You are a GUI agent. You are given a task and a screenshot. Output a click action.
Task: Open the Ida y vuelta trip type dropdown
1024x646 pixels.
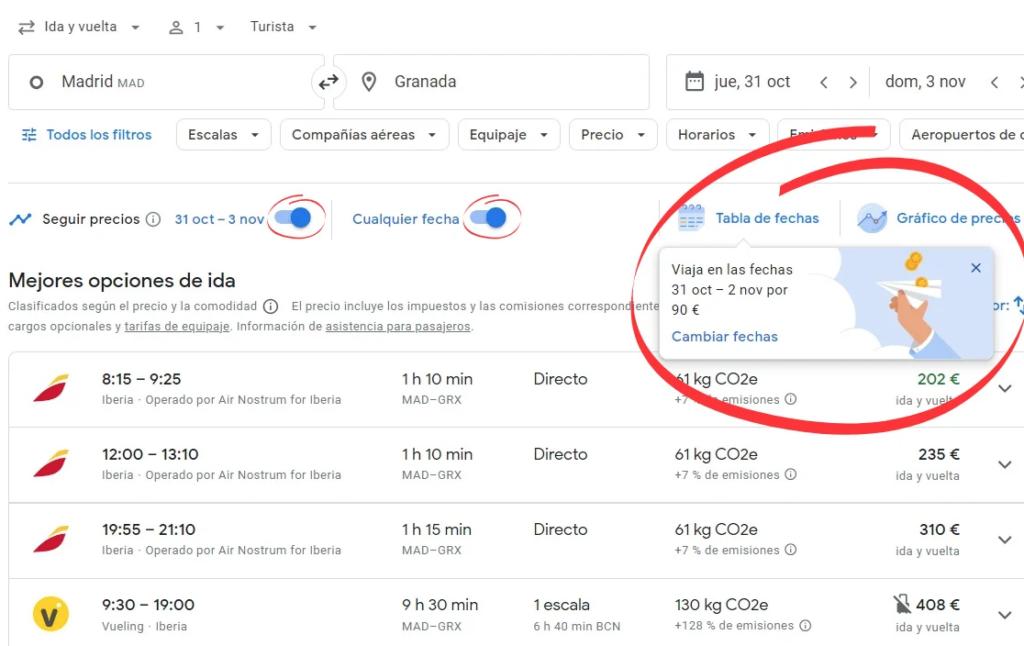(80, 27)
